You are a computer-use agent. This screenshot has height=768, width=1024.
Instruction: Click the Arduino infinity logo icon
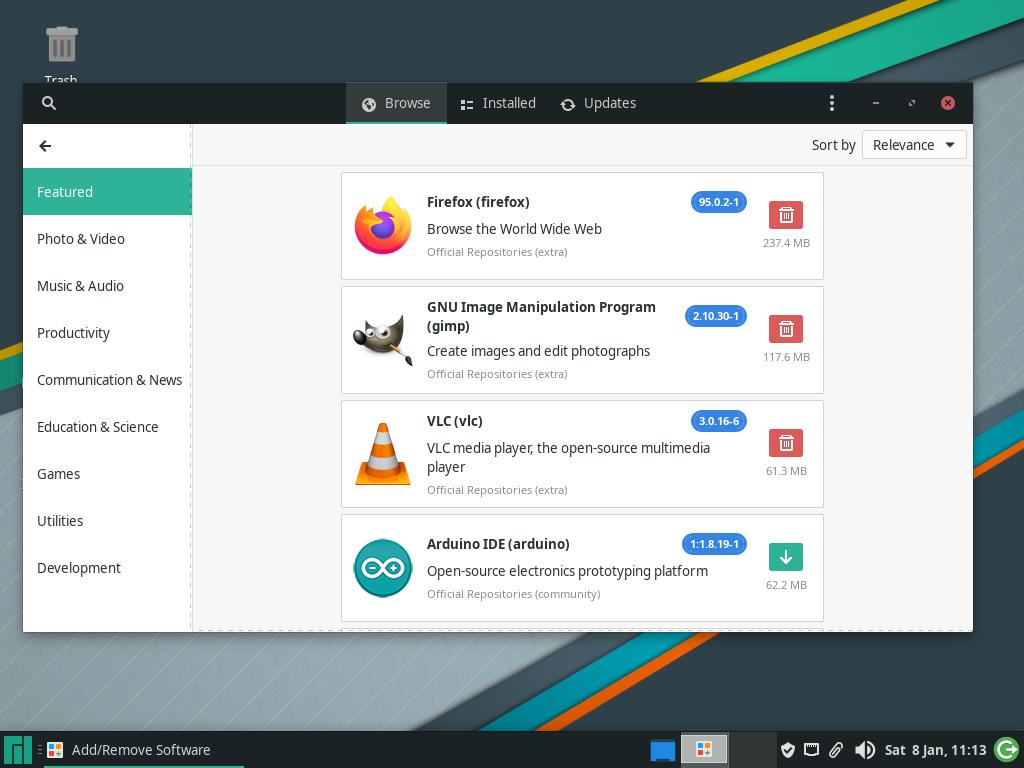(383, 568)
